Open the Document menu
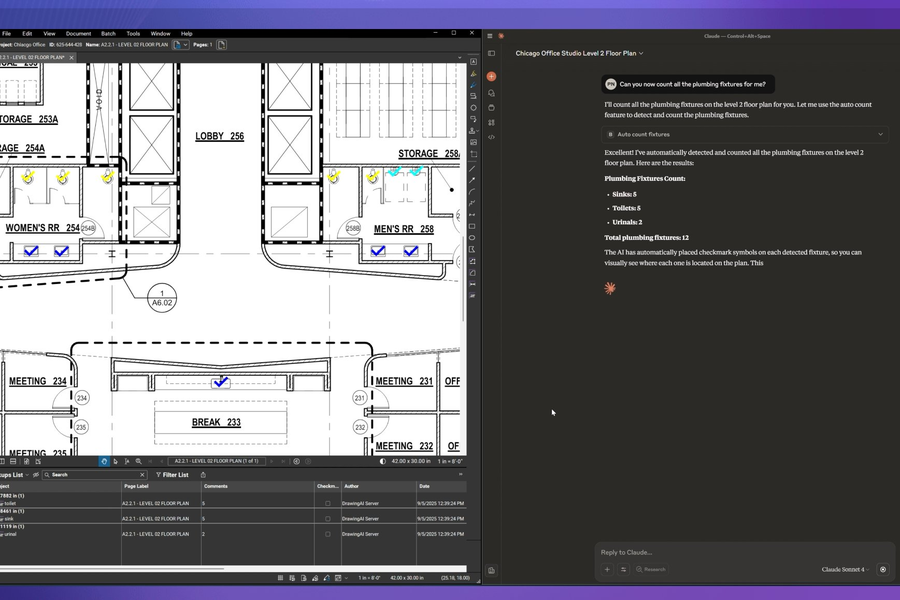The image size is (900, 600). [x=78, y=34]
